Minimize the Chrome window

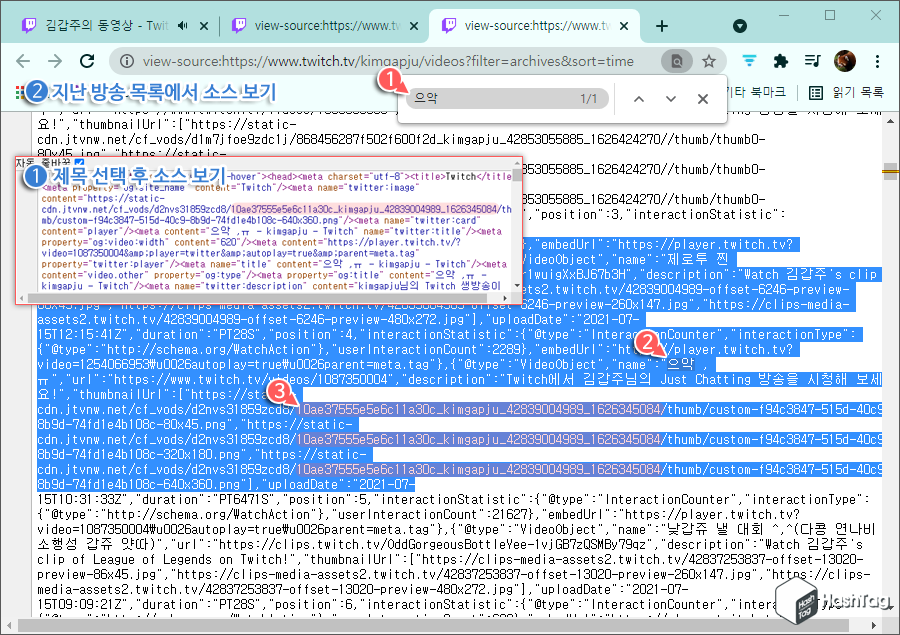783,16
